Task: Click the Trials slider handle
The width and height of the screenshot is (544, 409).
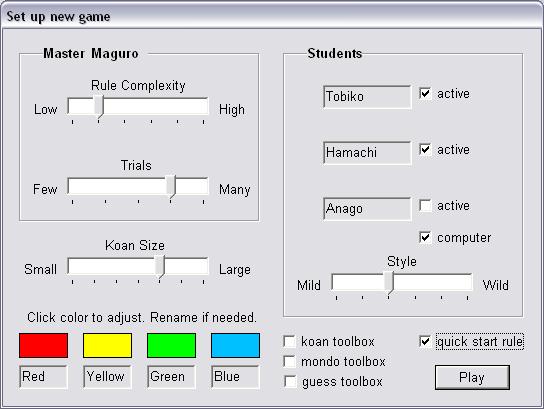Action: 171,187
